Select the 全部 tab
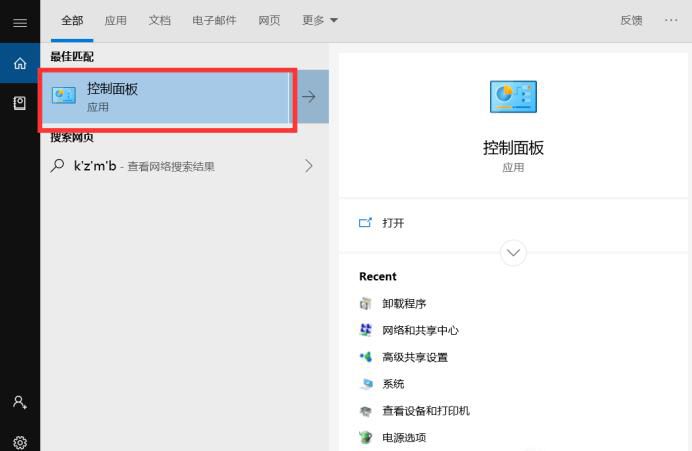692x451 pixels. pyautogui.click(x=72, y=20)
